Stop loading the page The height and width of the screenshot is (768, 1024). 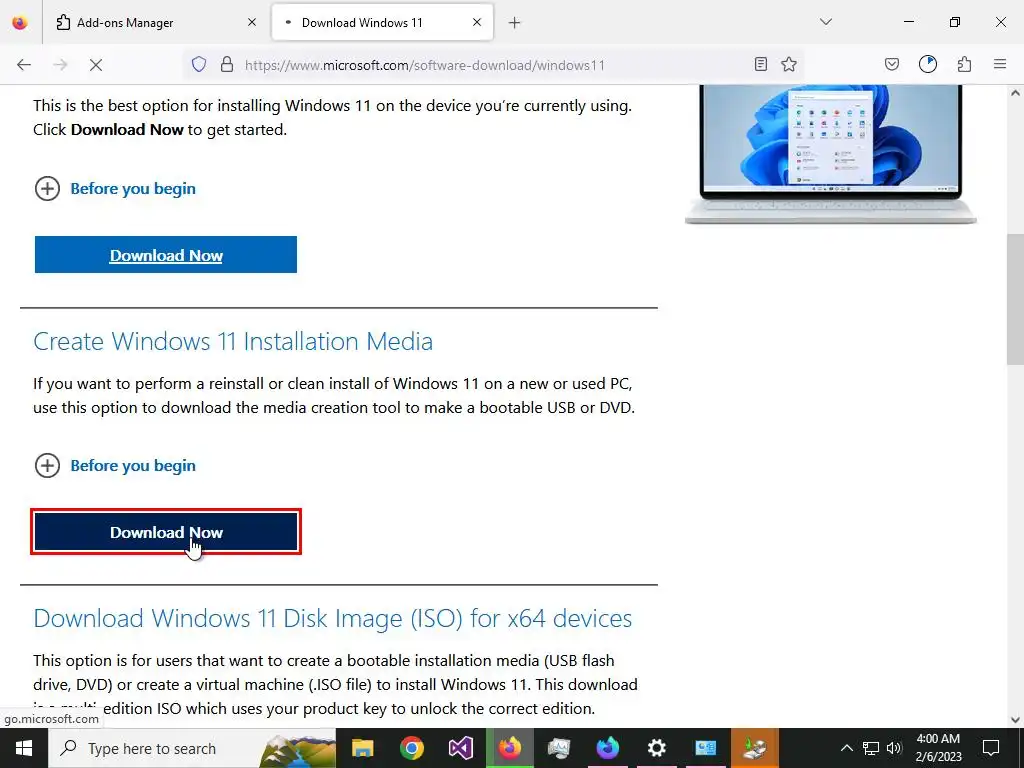tap(96, 65)
